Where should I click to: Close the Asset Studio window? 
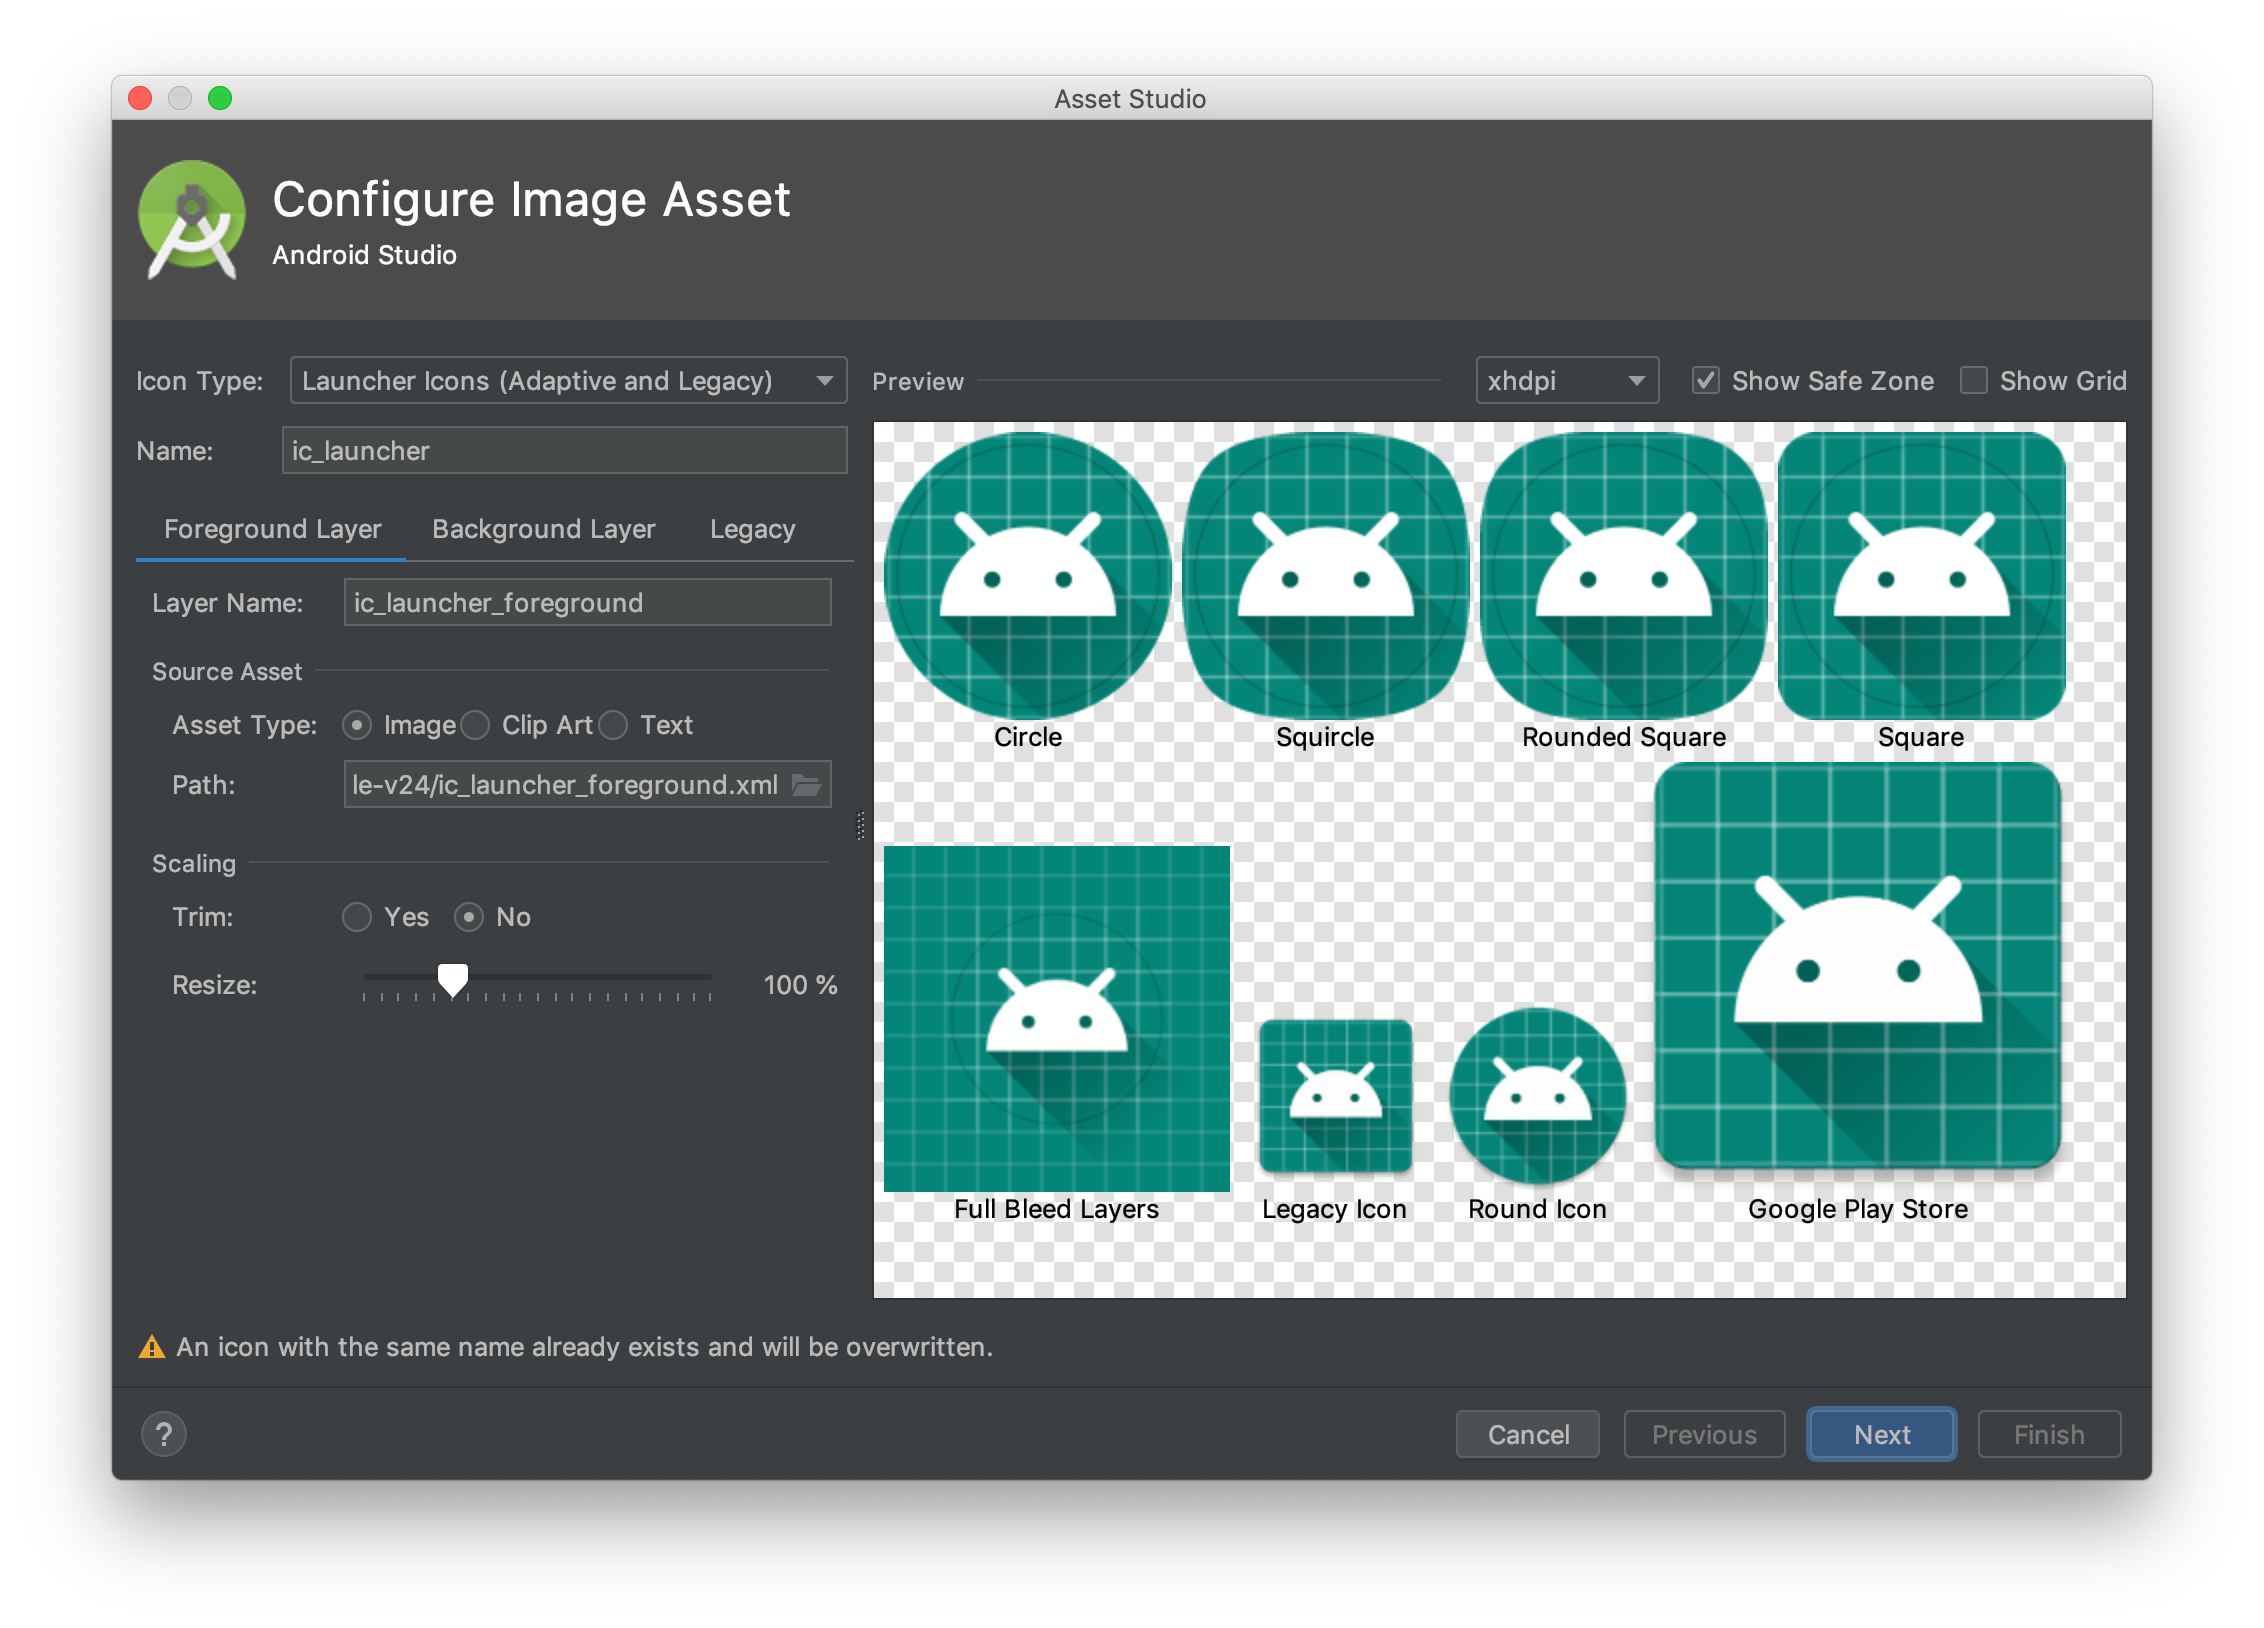click(x=140, y=98)
